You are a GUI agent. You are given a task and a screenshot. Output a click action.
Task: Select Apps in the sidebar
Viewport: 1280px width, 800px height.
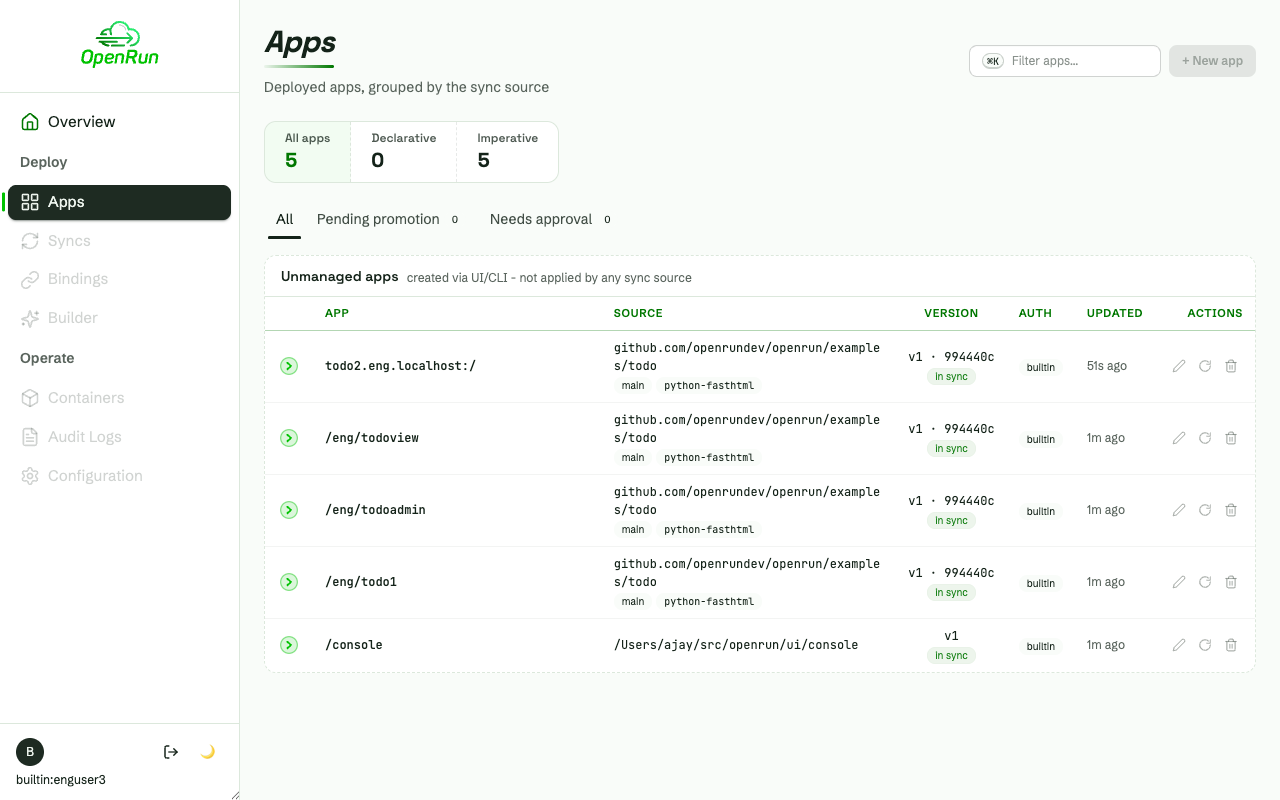(119, 202)
